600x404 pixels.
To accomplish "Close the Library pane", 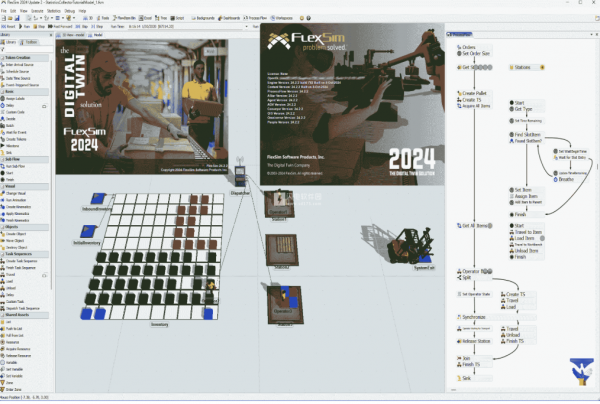I will pos(51,35).
